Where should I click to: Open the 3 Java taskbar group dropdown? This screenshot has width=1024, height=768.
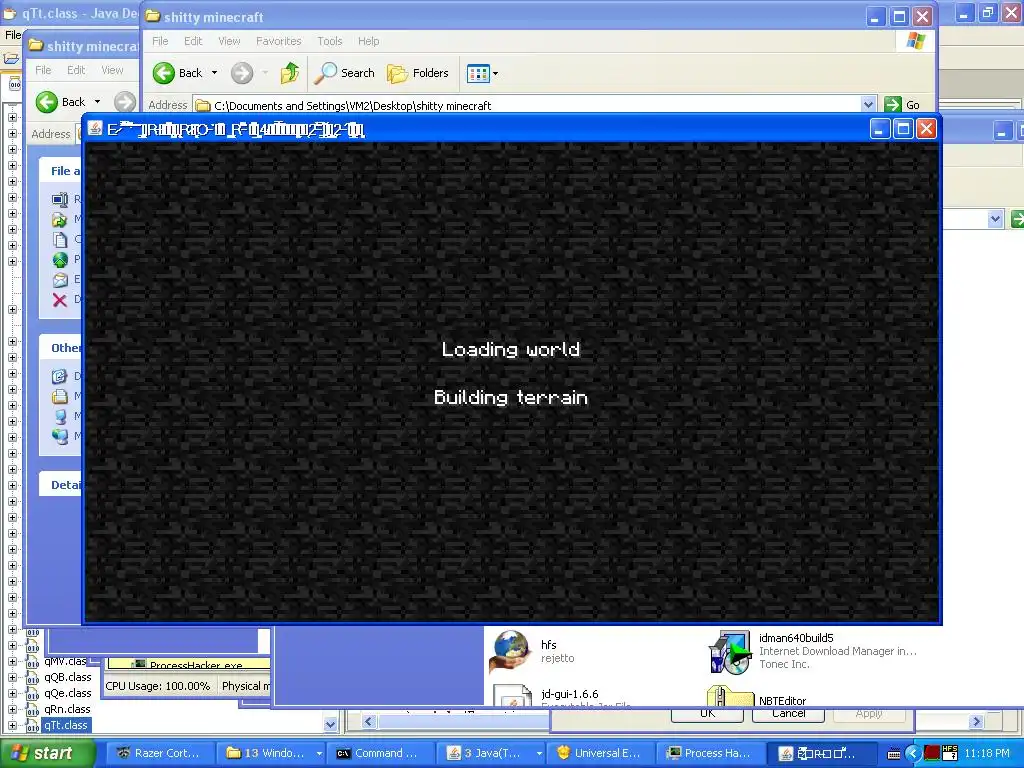click(x=539, y=754)
